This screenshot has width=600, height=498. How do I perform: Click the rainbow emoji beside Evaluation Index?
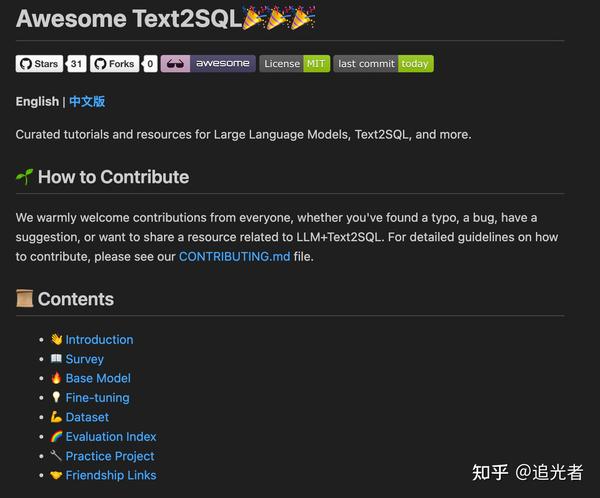coord(56,436)
